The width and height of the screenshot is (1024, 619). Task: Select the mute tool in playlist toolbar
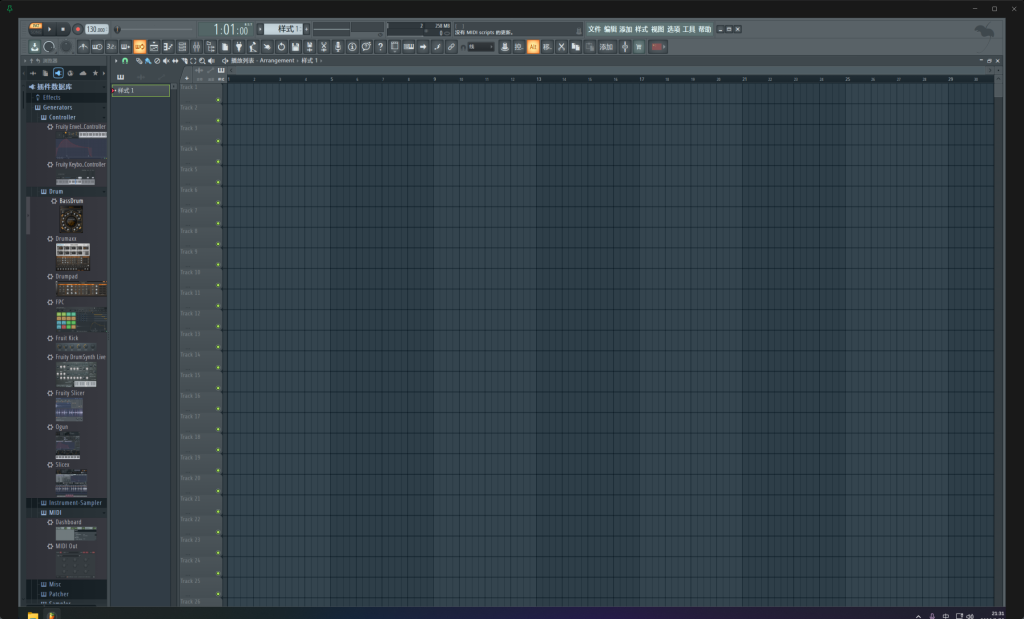click(165, 61)
